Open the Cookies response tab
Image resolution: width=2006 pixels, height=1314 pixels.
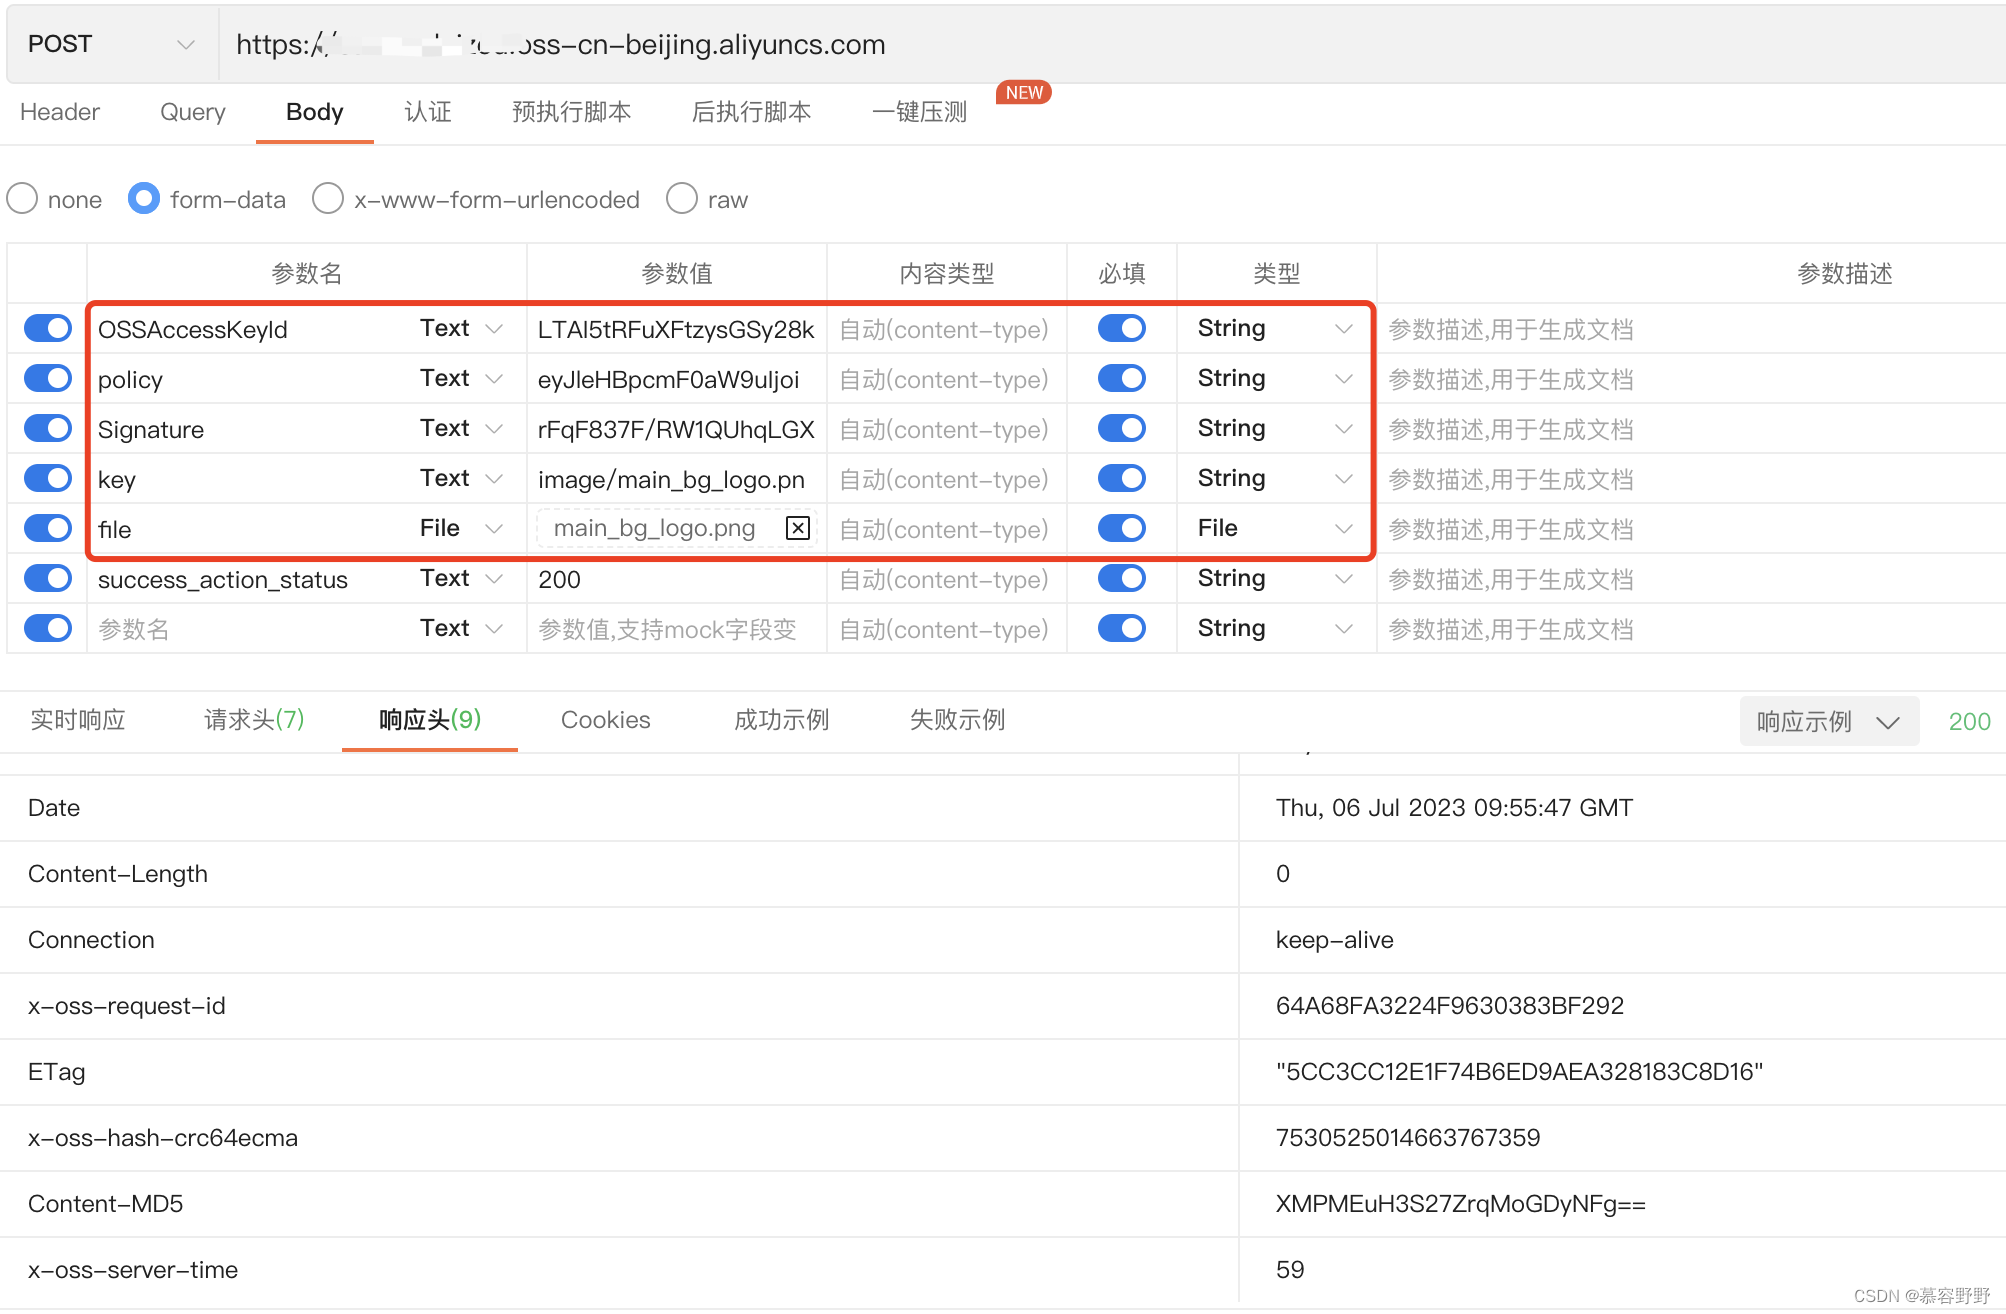[605, 720]
